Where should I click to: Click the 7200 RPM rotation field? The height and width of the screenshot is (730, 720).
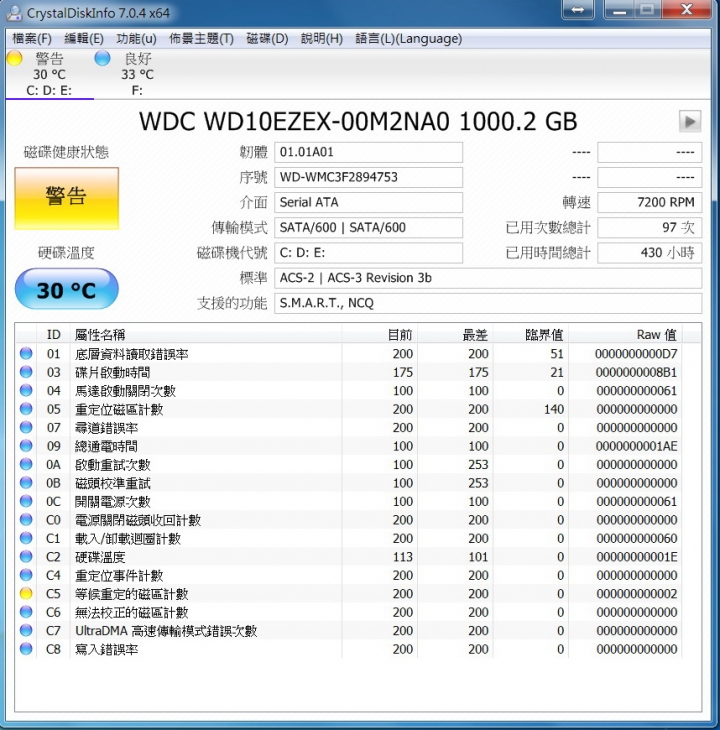[x=649, y=203]
